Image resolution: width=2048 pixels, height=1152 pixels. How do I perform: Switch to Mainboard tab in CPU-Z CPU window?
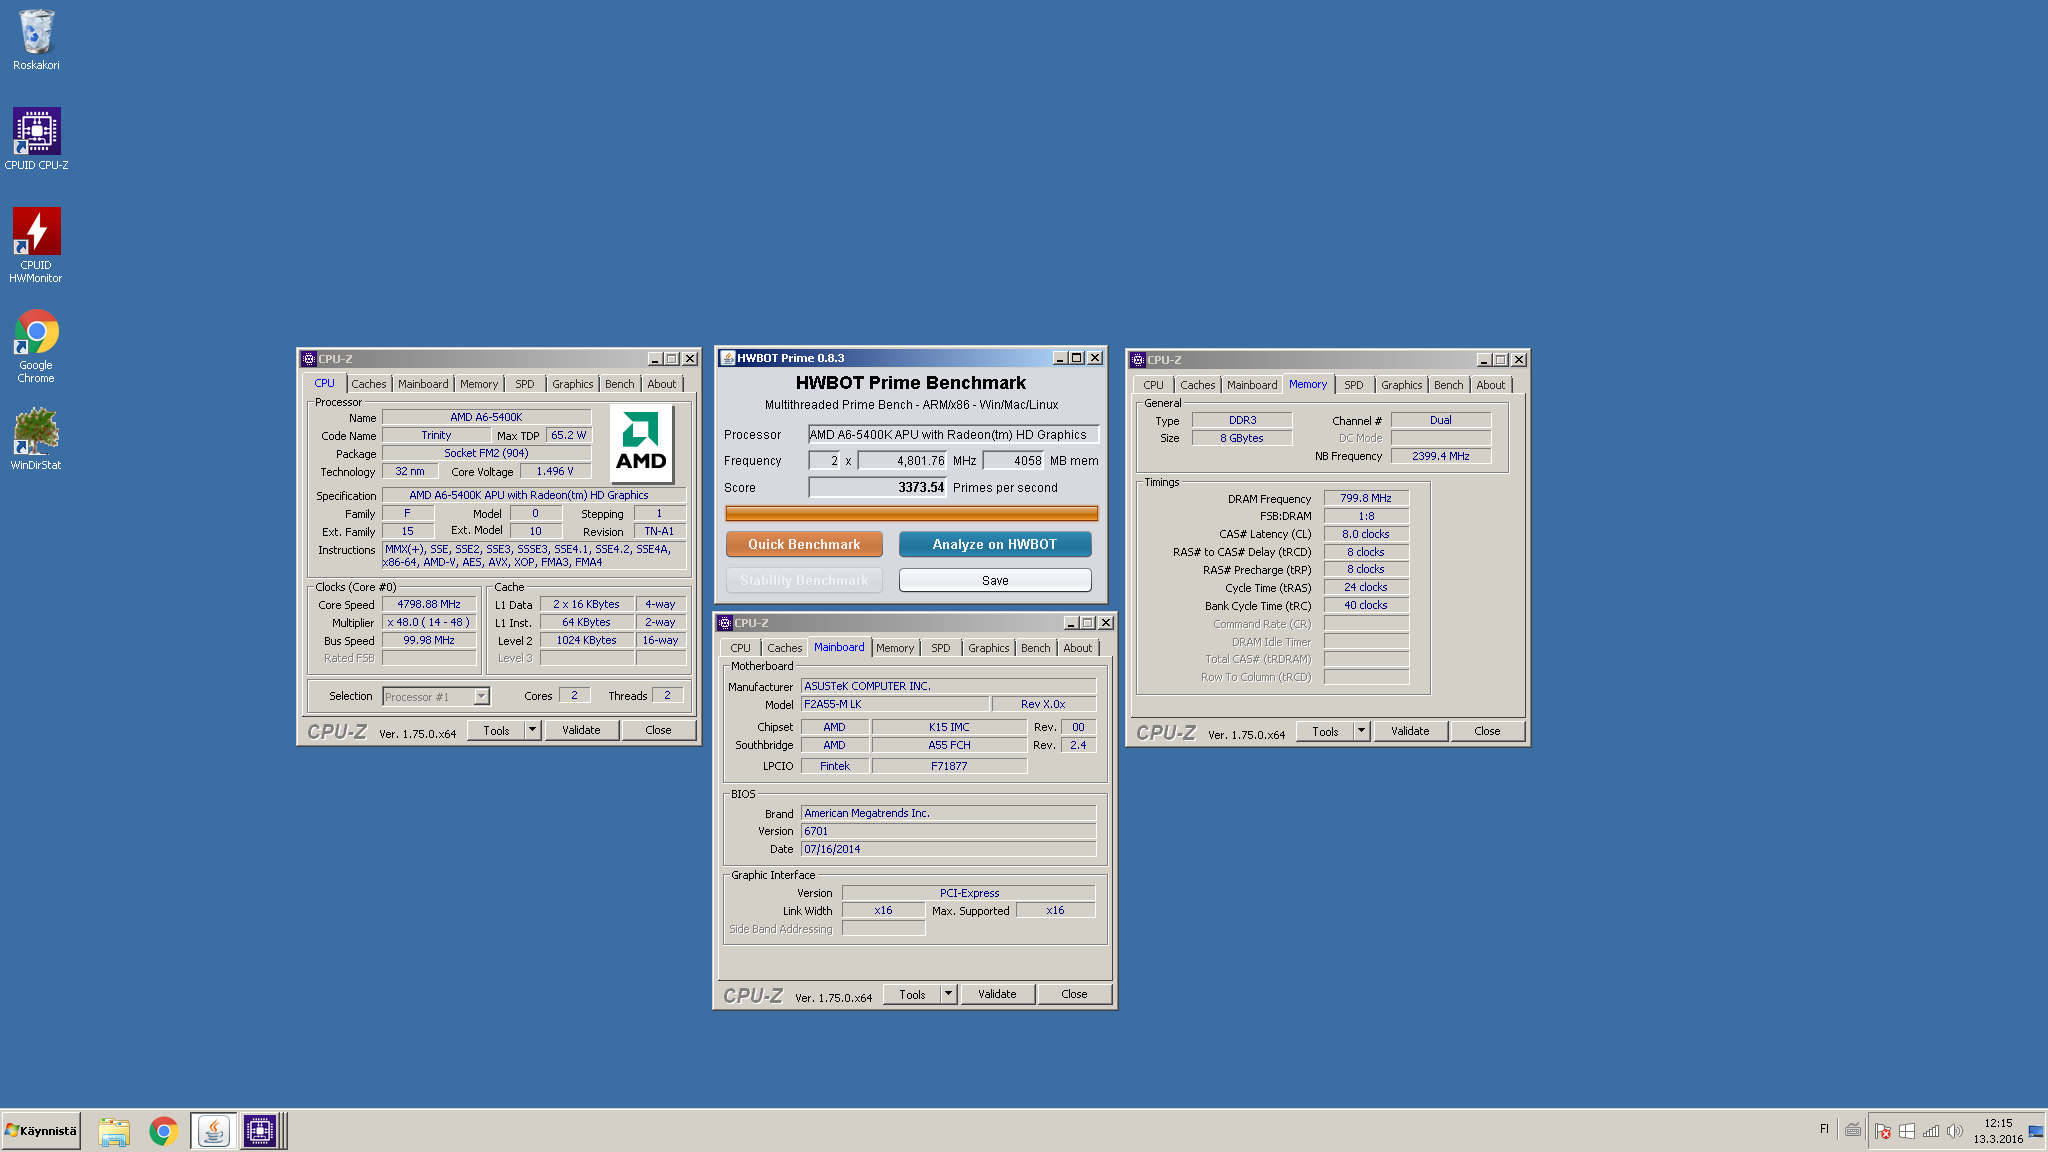click(423, 384)
